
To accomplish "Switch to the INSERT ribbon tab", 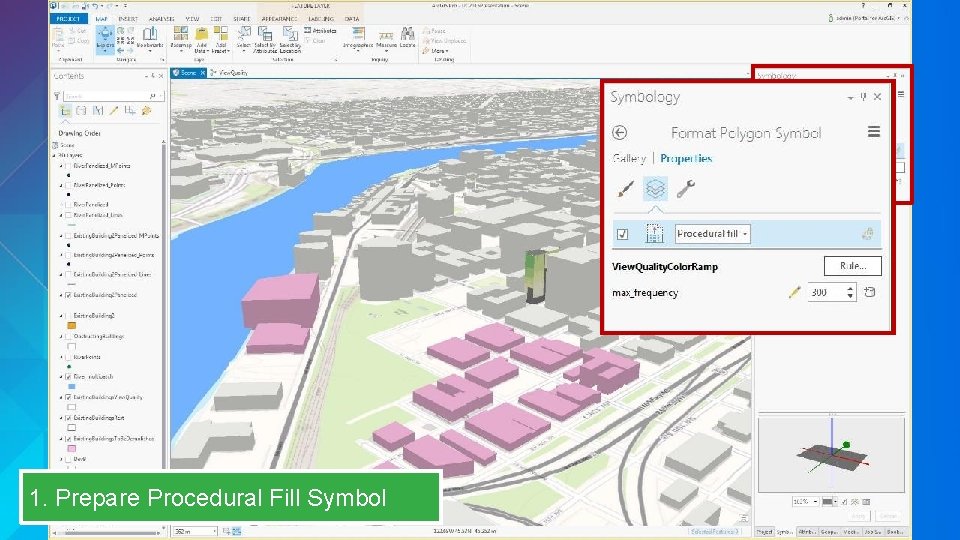I will click(128, 19).
